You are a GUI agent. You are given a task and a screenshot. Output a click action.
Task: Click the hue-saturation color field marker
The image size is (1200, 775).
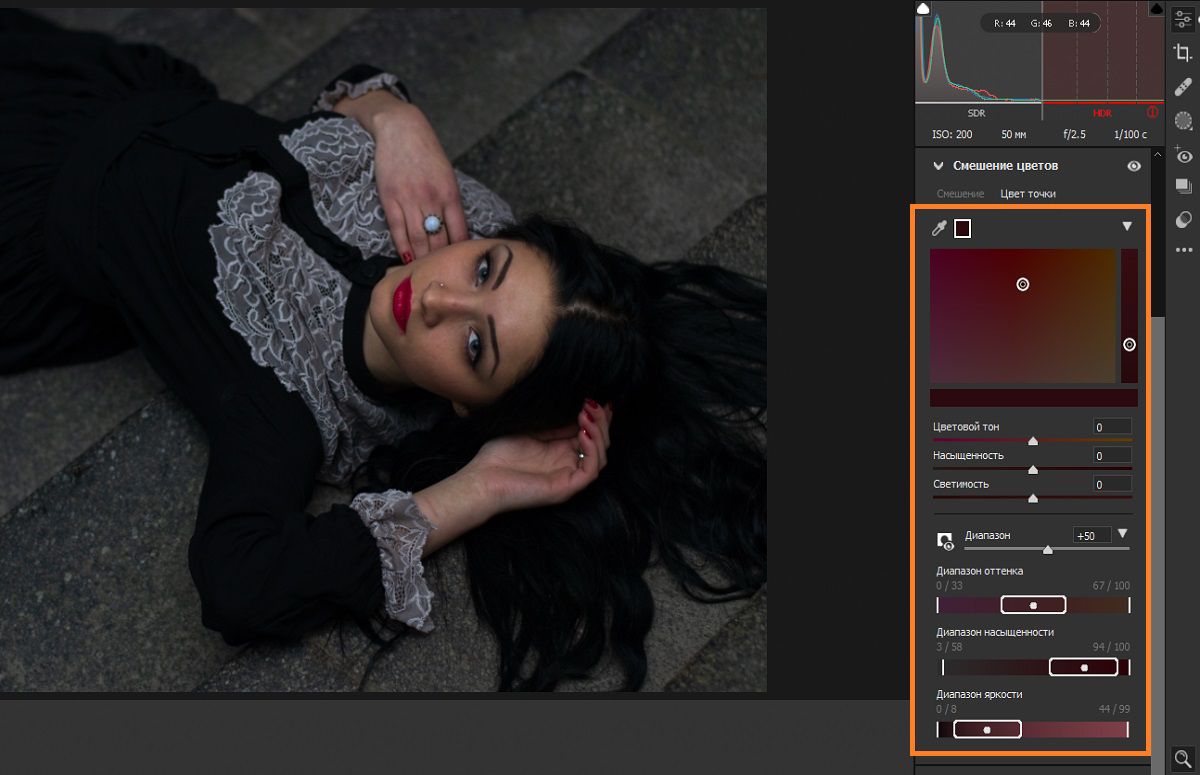tap(1022, 284)
